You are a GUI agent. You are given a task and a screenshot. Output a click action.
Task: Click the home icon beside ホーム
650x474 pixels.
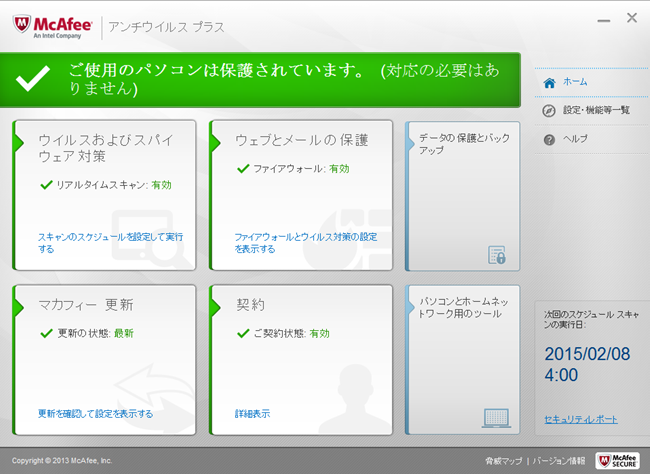point(549,83)
